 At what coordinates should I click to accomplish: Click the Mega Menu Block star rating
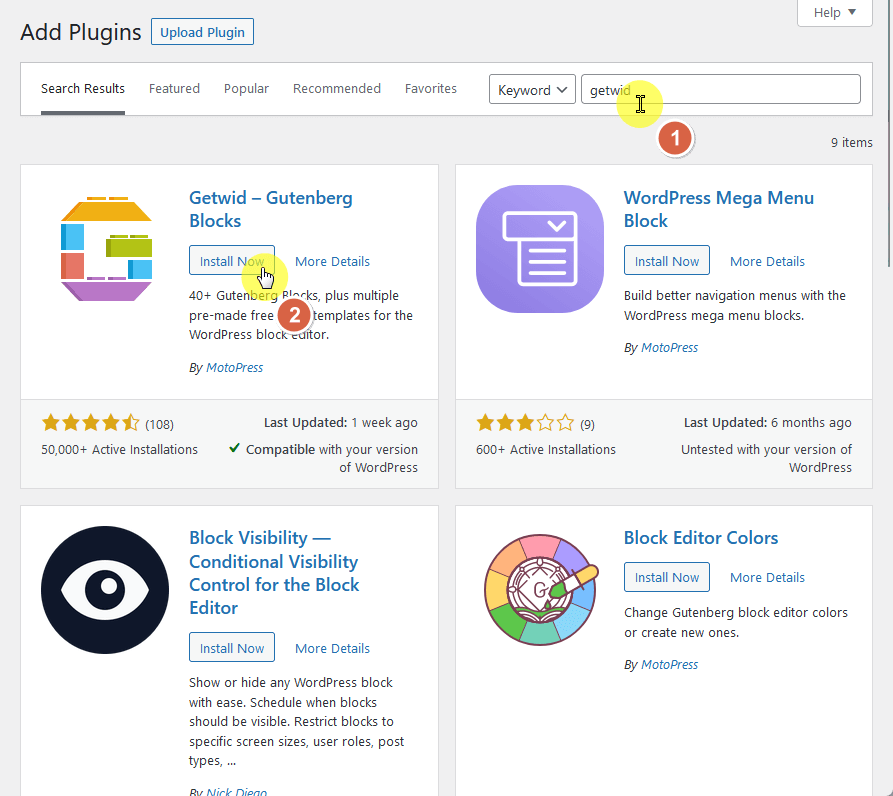pos(525,423)
